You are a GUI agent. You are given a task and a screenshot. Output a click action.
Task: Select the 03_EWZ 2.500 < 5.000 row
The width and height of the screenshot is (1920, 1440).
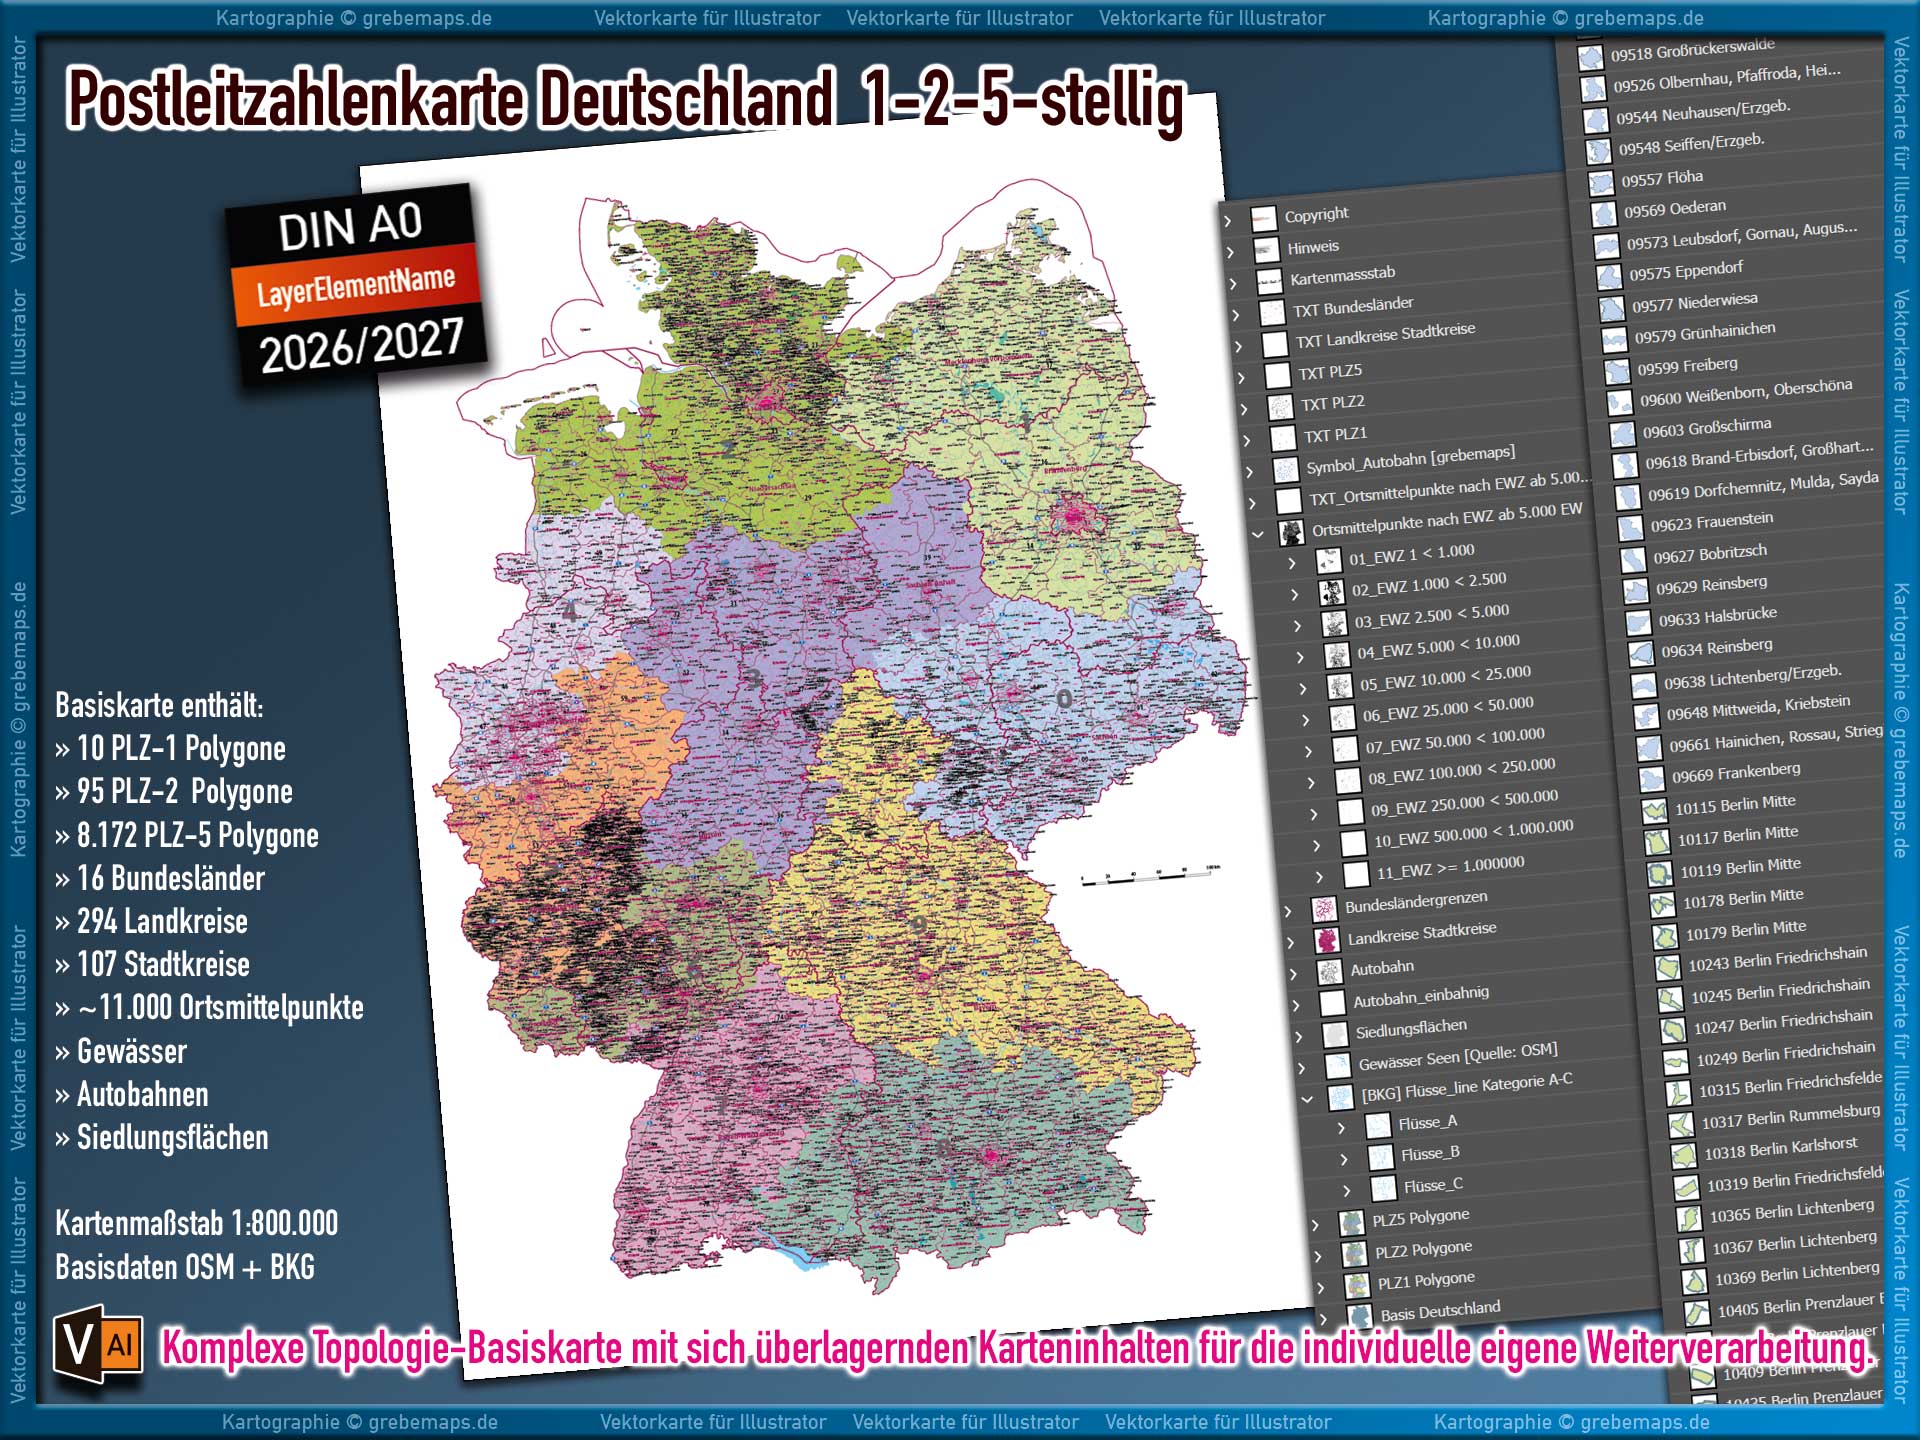pos(1431,614)
